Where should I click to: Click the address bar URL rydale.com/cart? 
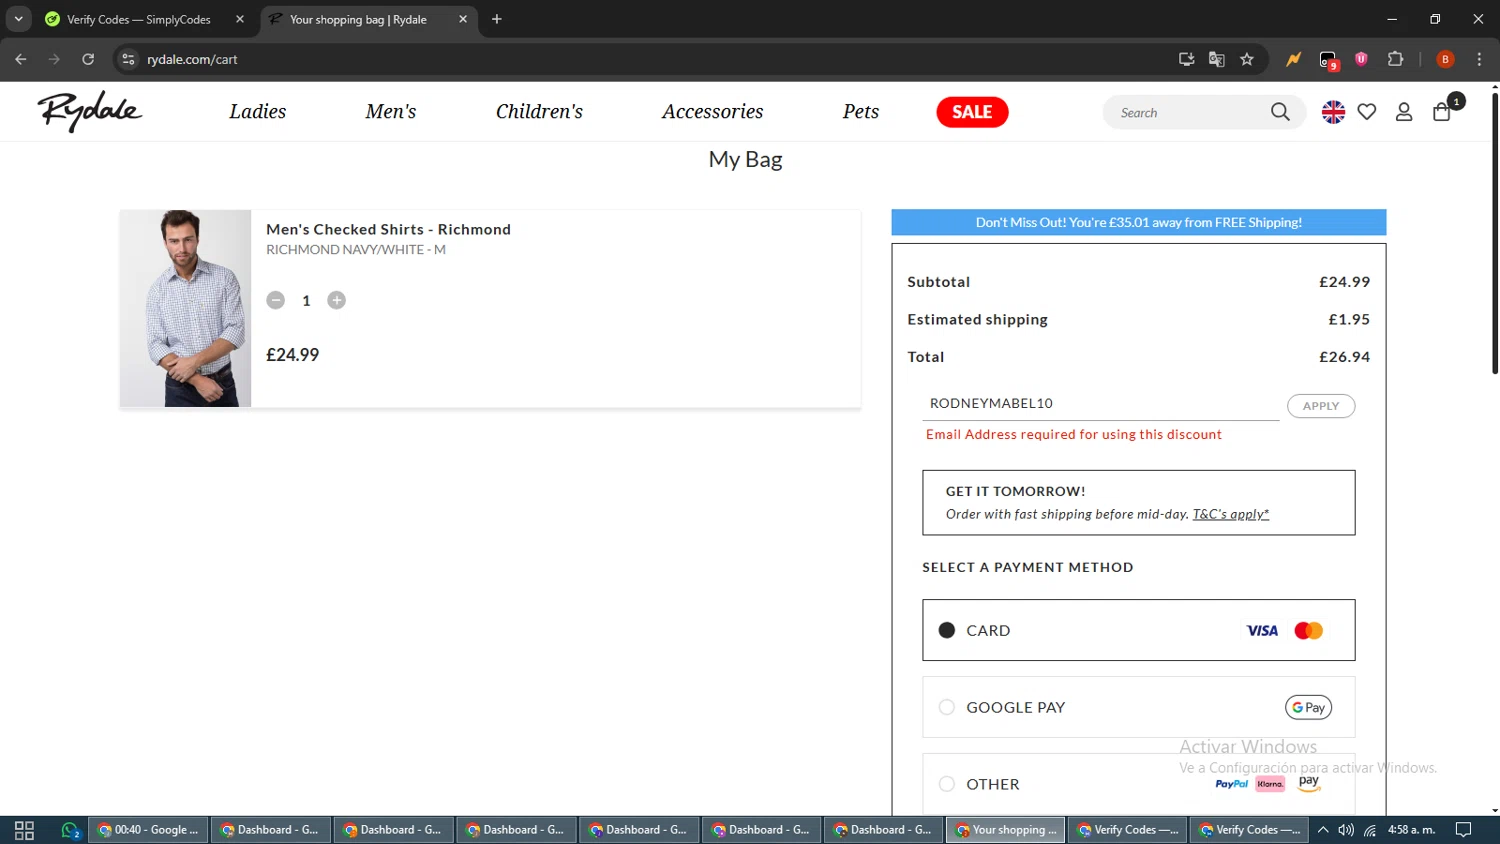(193, 59)
